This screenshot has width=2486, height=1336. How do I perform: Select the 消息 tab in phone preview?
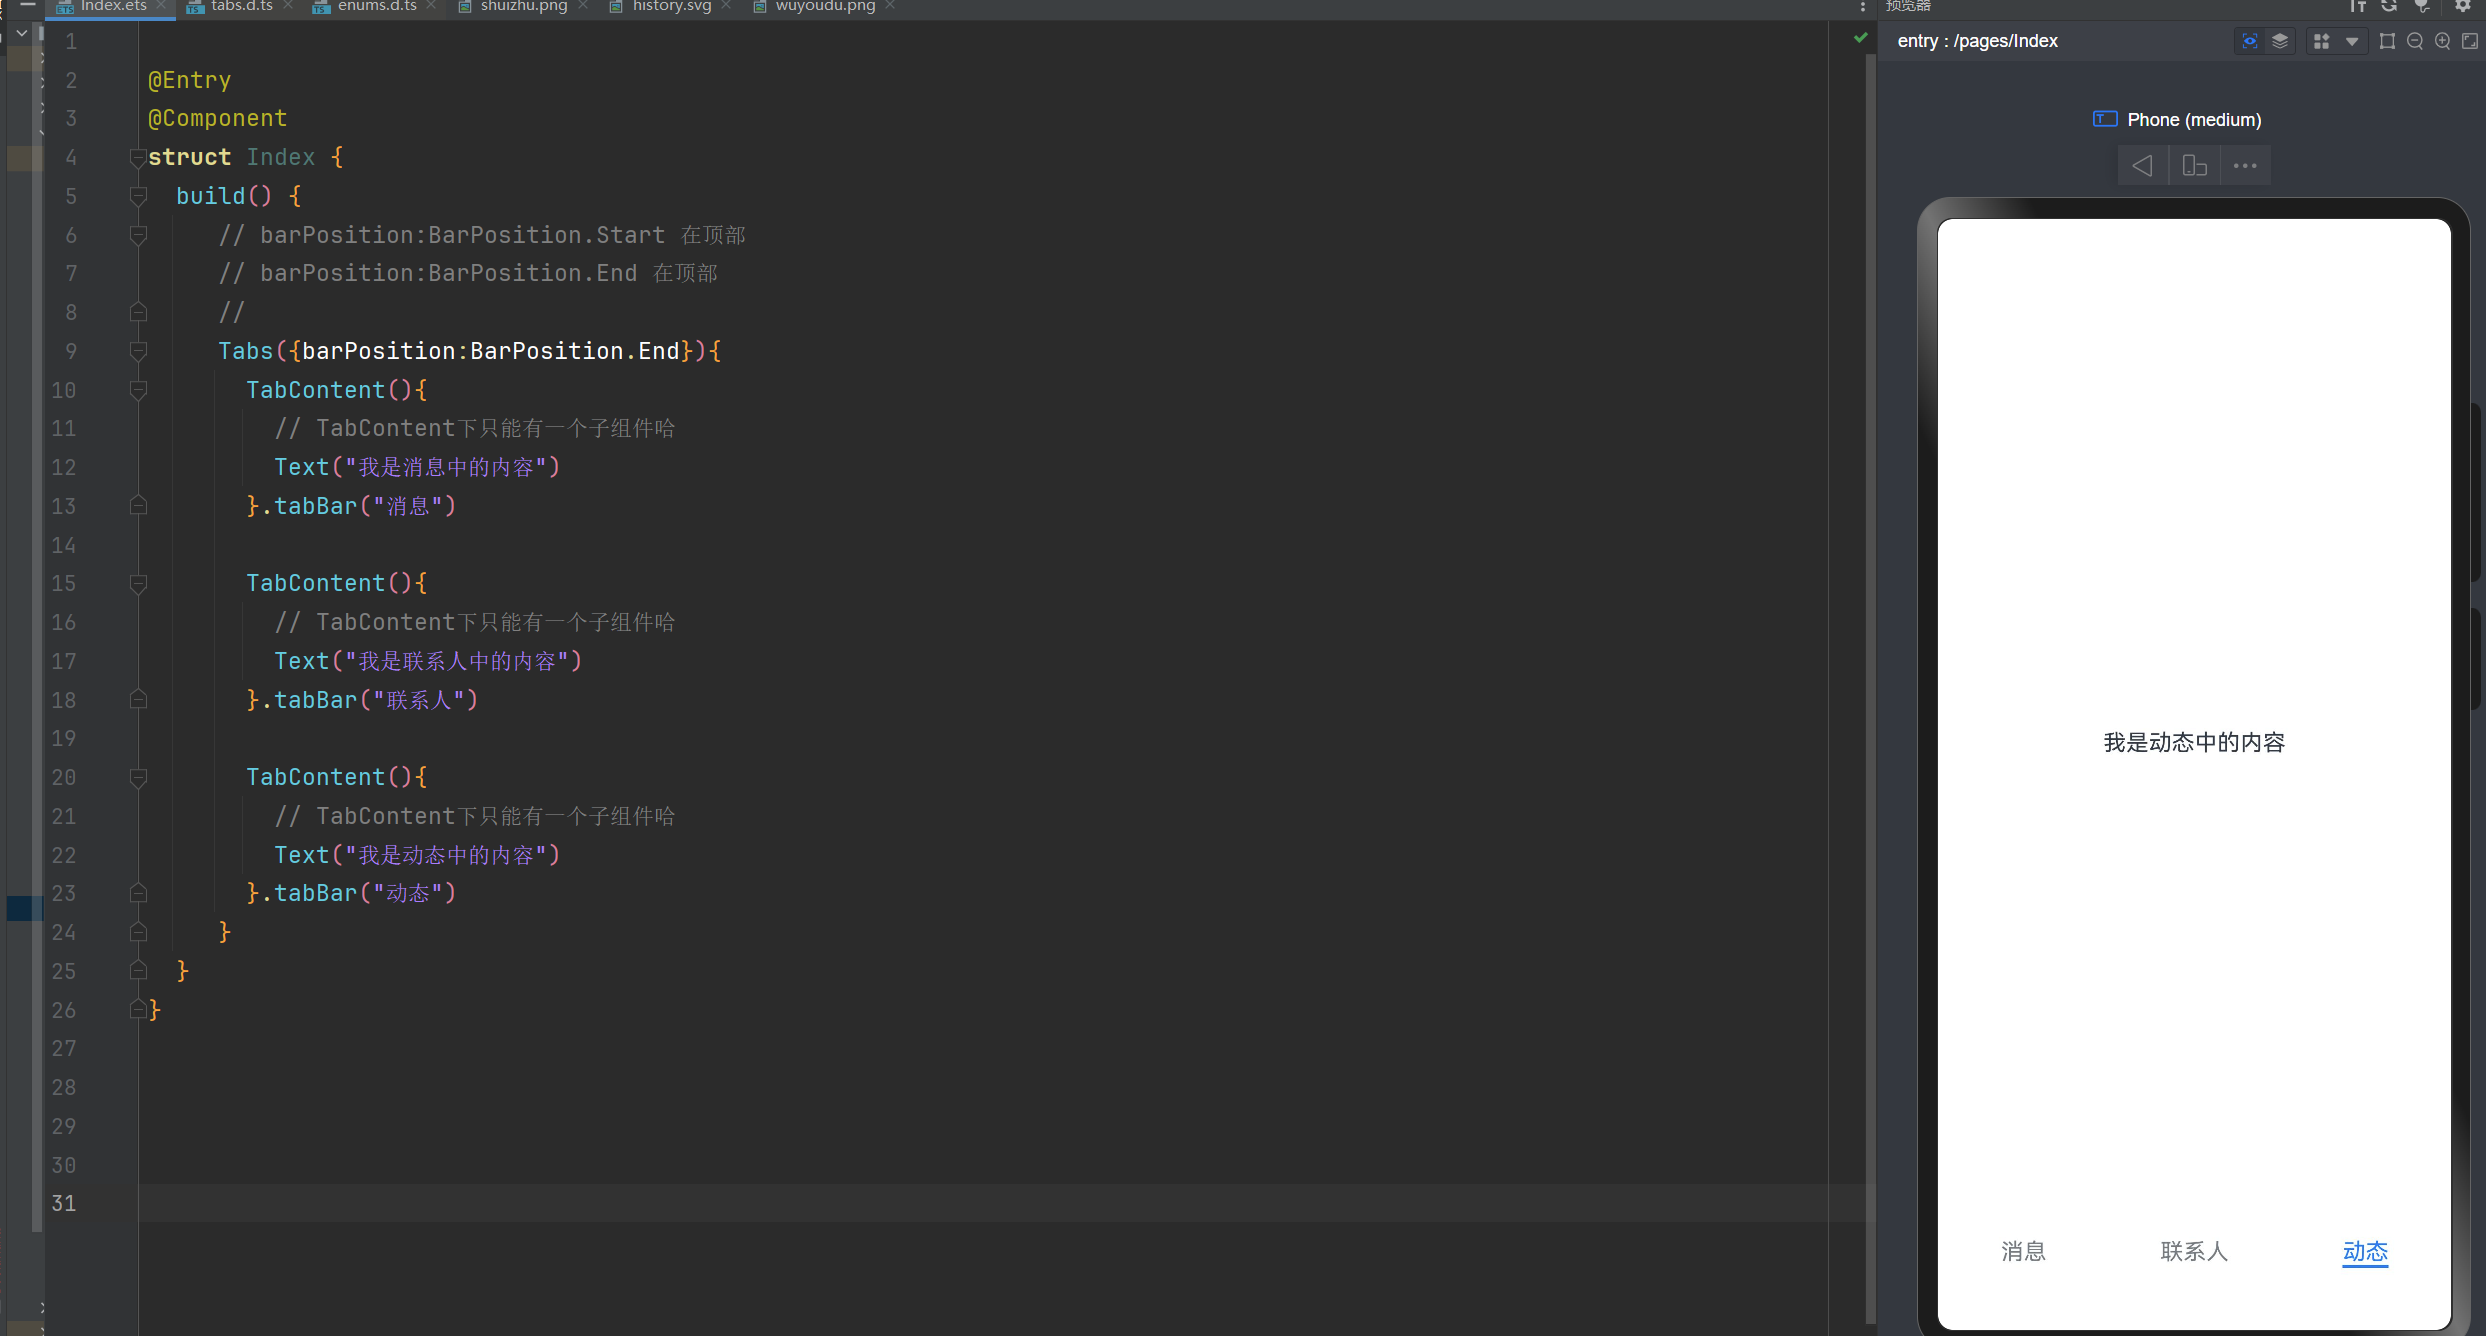[2023, 1251]
